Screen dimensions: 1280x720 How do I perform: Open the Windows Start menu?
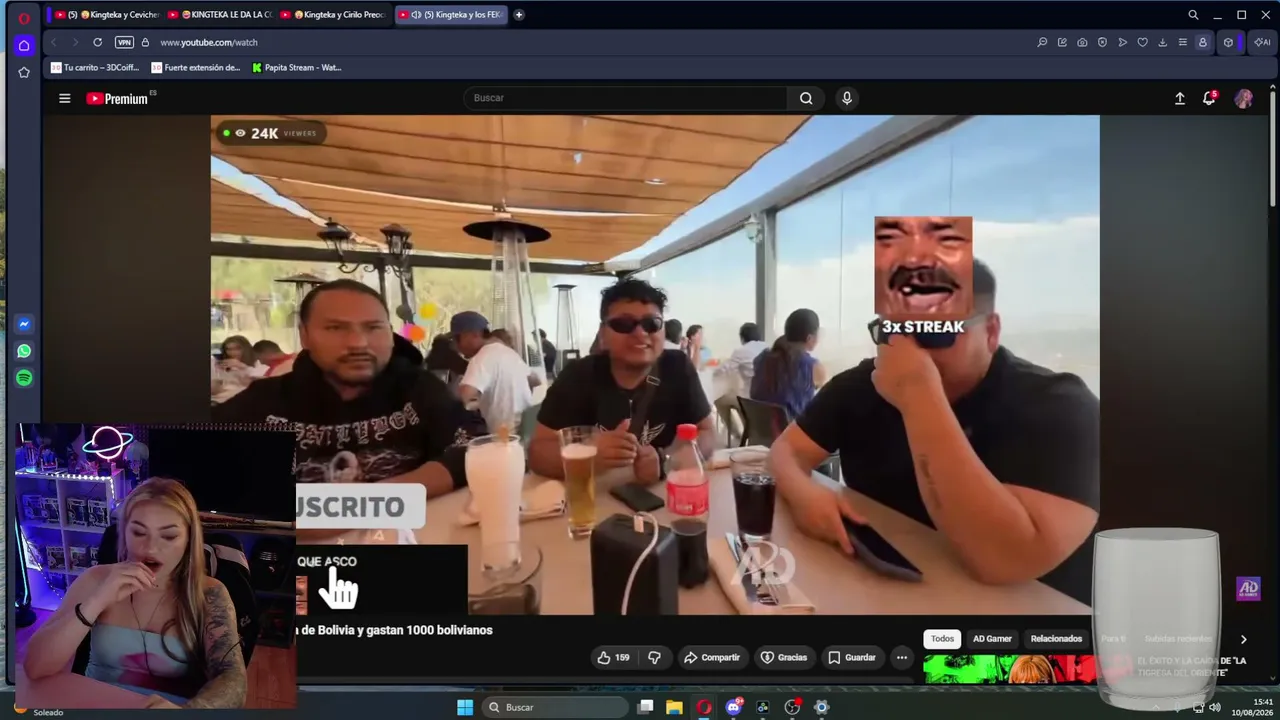pos(465,707)
